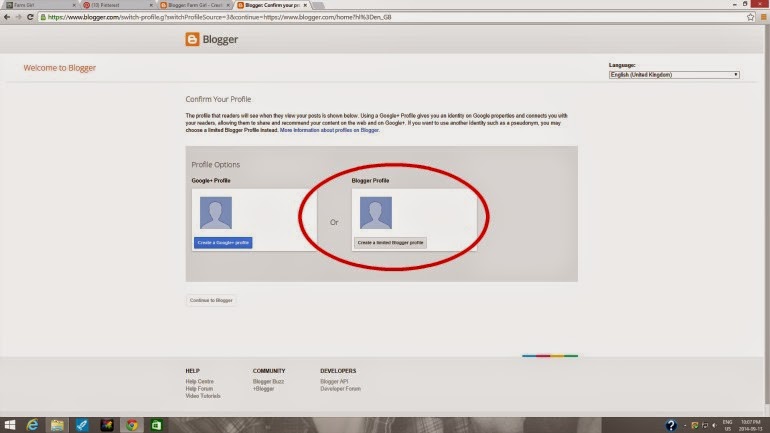Click the Blogger logo icon
770x433 pixels.
tap(192, 39)
